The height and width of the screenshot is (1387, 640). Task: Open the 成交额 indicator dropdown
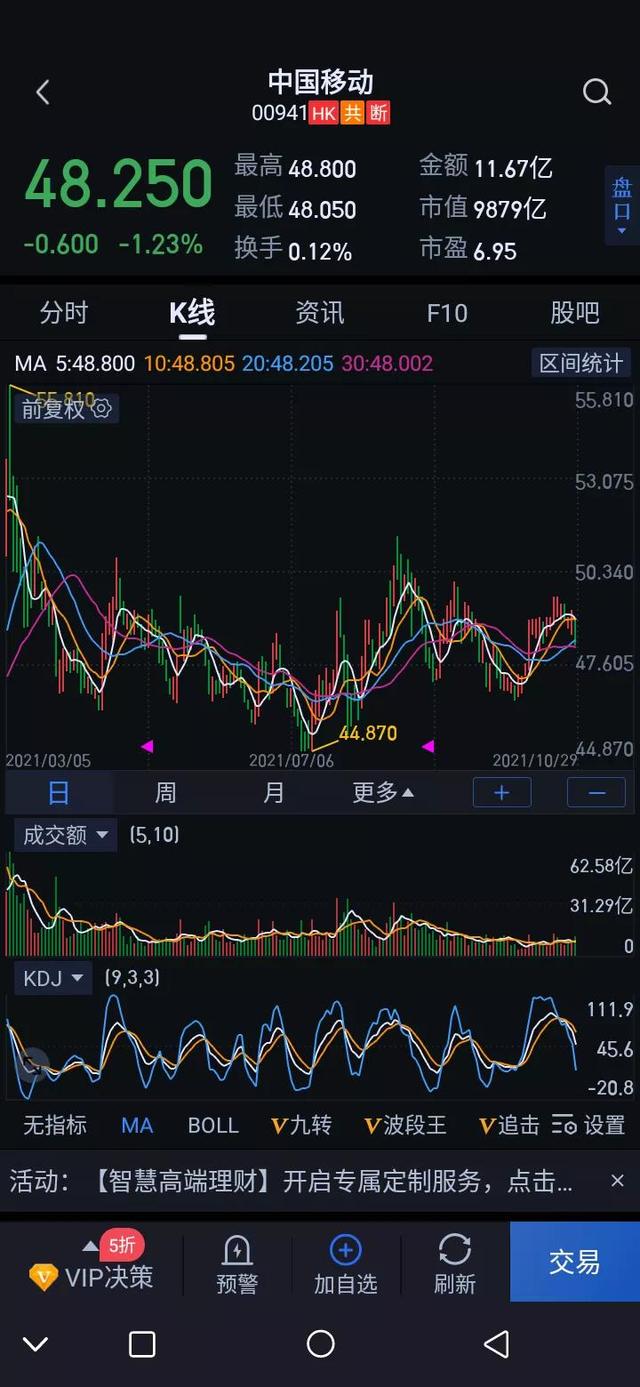click(66, 835)
